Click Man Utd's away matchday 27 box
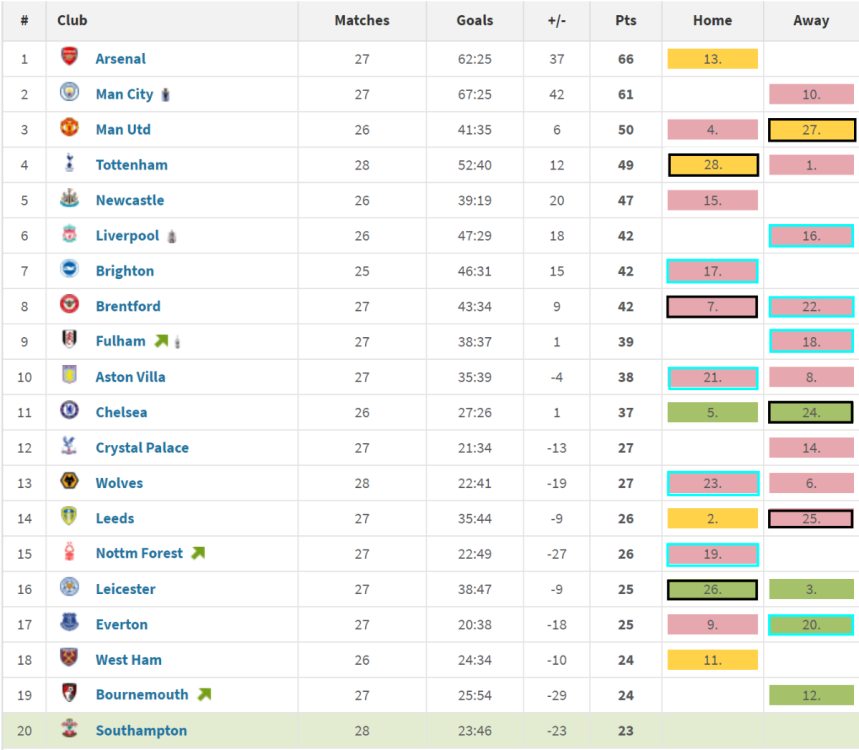 811,129
